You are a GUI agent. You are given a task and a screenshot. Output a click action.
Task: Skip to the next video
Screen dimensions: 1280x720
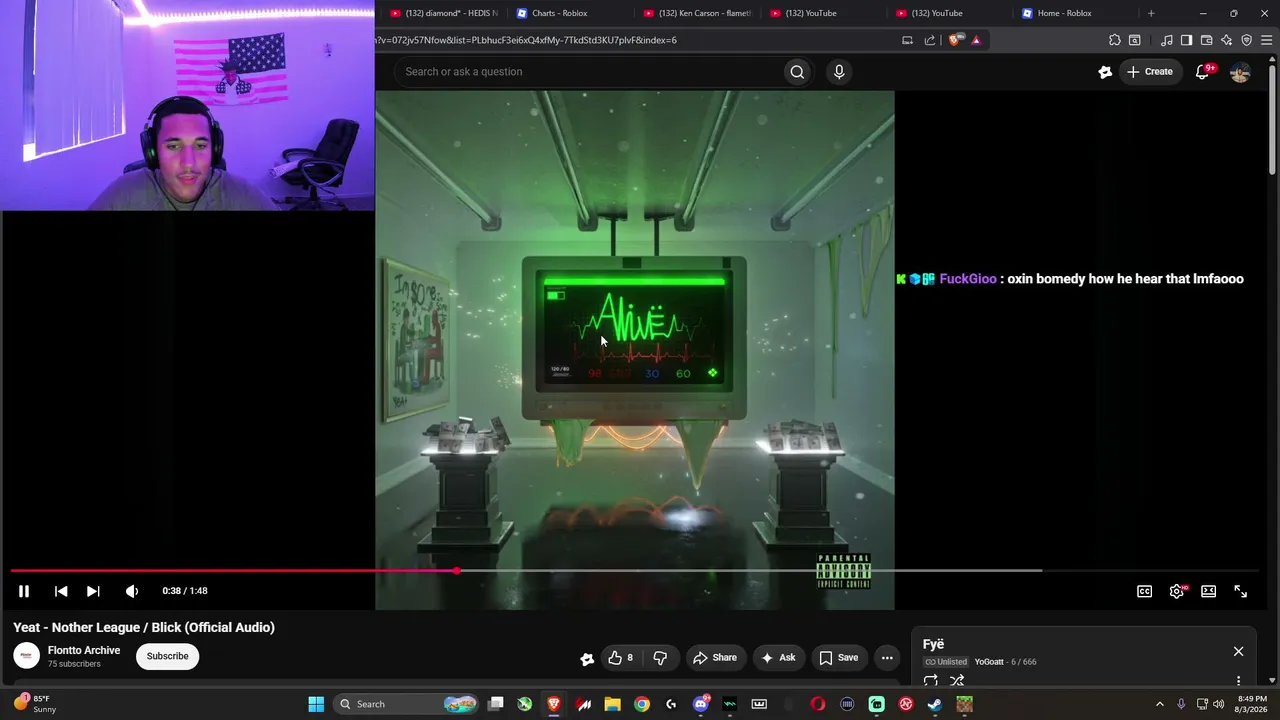tap(93, 591)
